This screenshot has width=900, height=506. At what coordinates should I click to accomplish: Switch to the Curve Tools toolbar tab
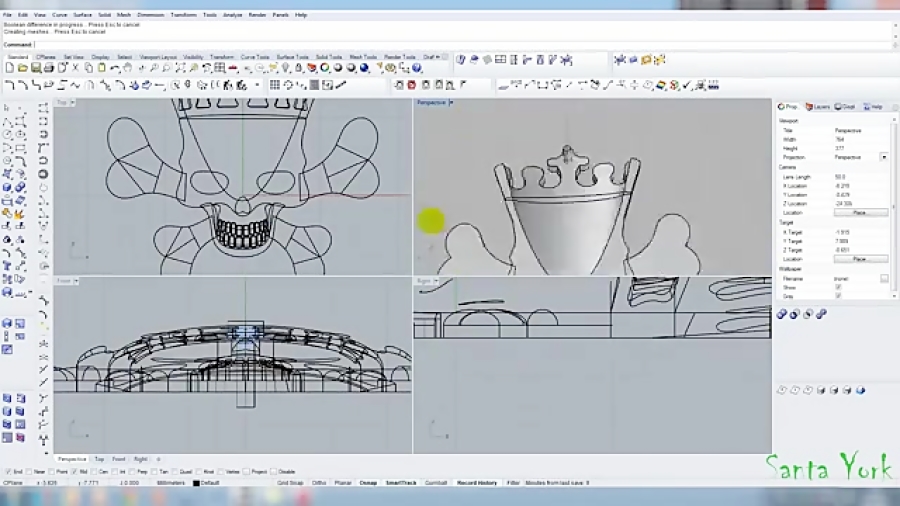(x=255, y=57)
